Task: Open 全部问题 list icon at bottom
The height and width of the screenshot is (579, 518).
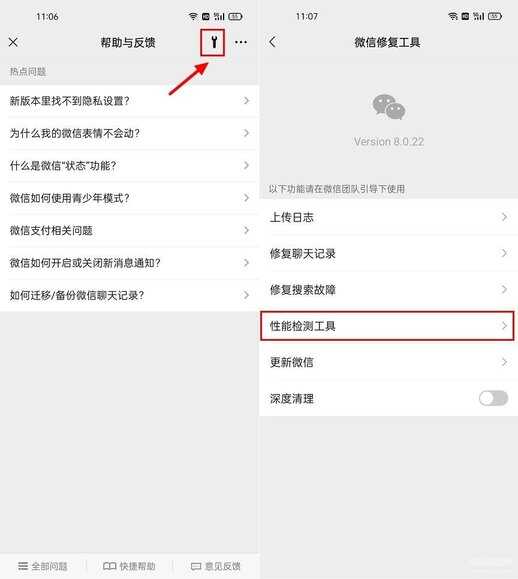Action: coord(23,566)
